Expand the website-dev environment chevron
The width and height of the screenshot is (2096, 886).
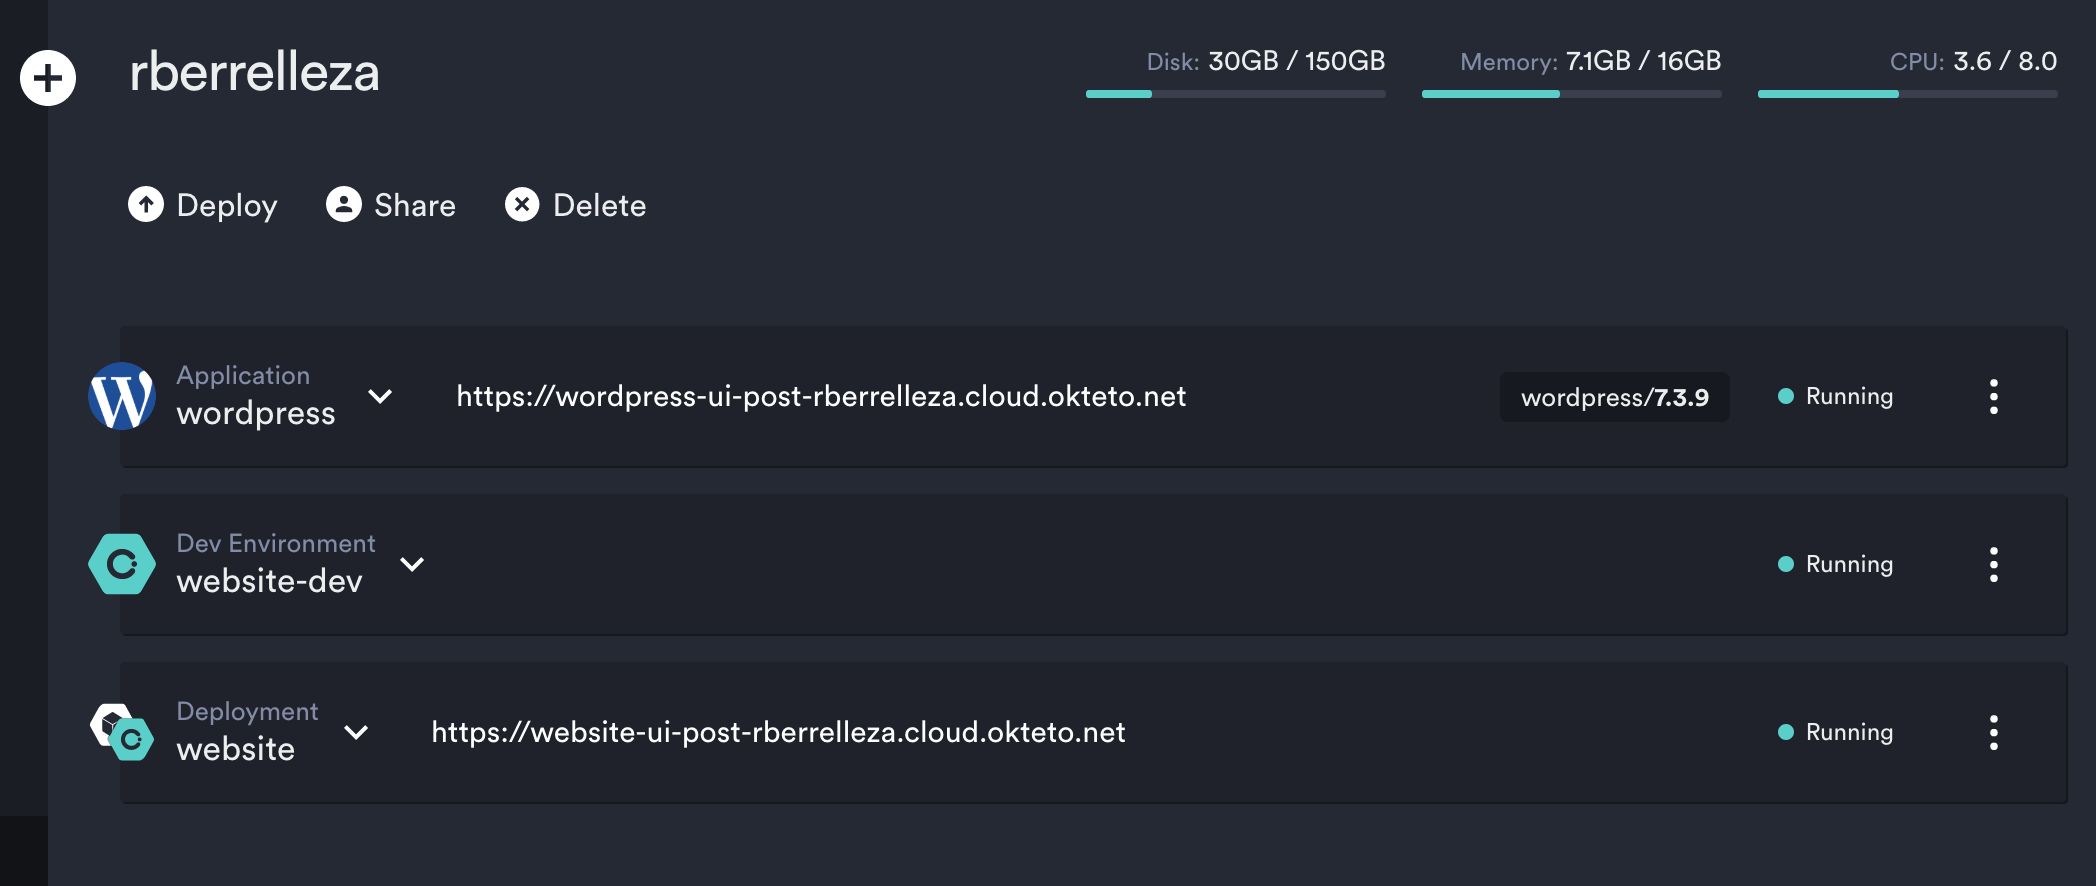pyautogui.click(x=412, y=564)
